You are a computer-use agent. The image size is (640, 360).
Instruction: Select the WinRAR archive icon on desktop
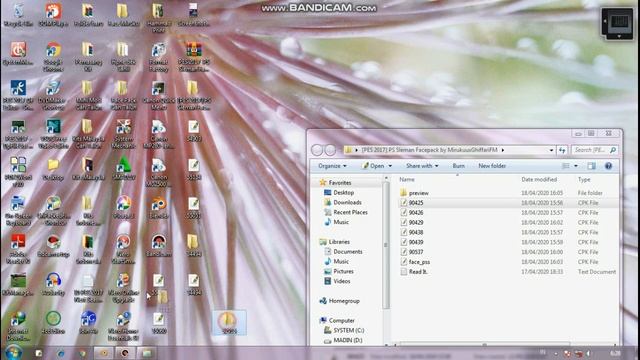(x=193, y=56)
